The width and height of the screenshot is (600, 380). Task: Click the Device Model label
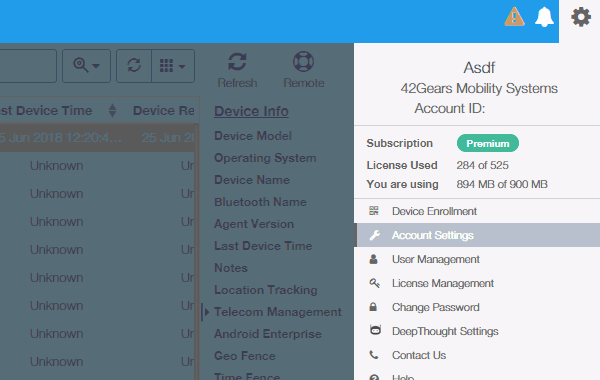(253, 136)
